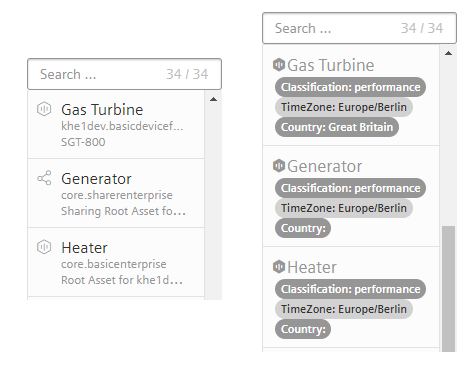This screenshot has width=474, height=365.
Task: Click filled hexagon icon of Heater in right list
Action: [279, 267]
